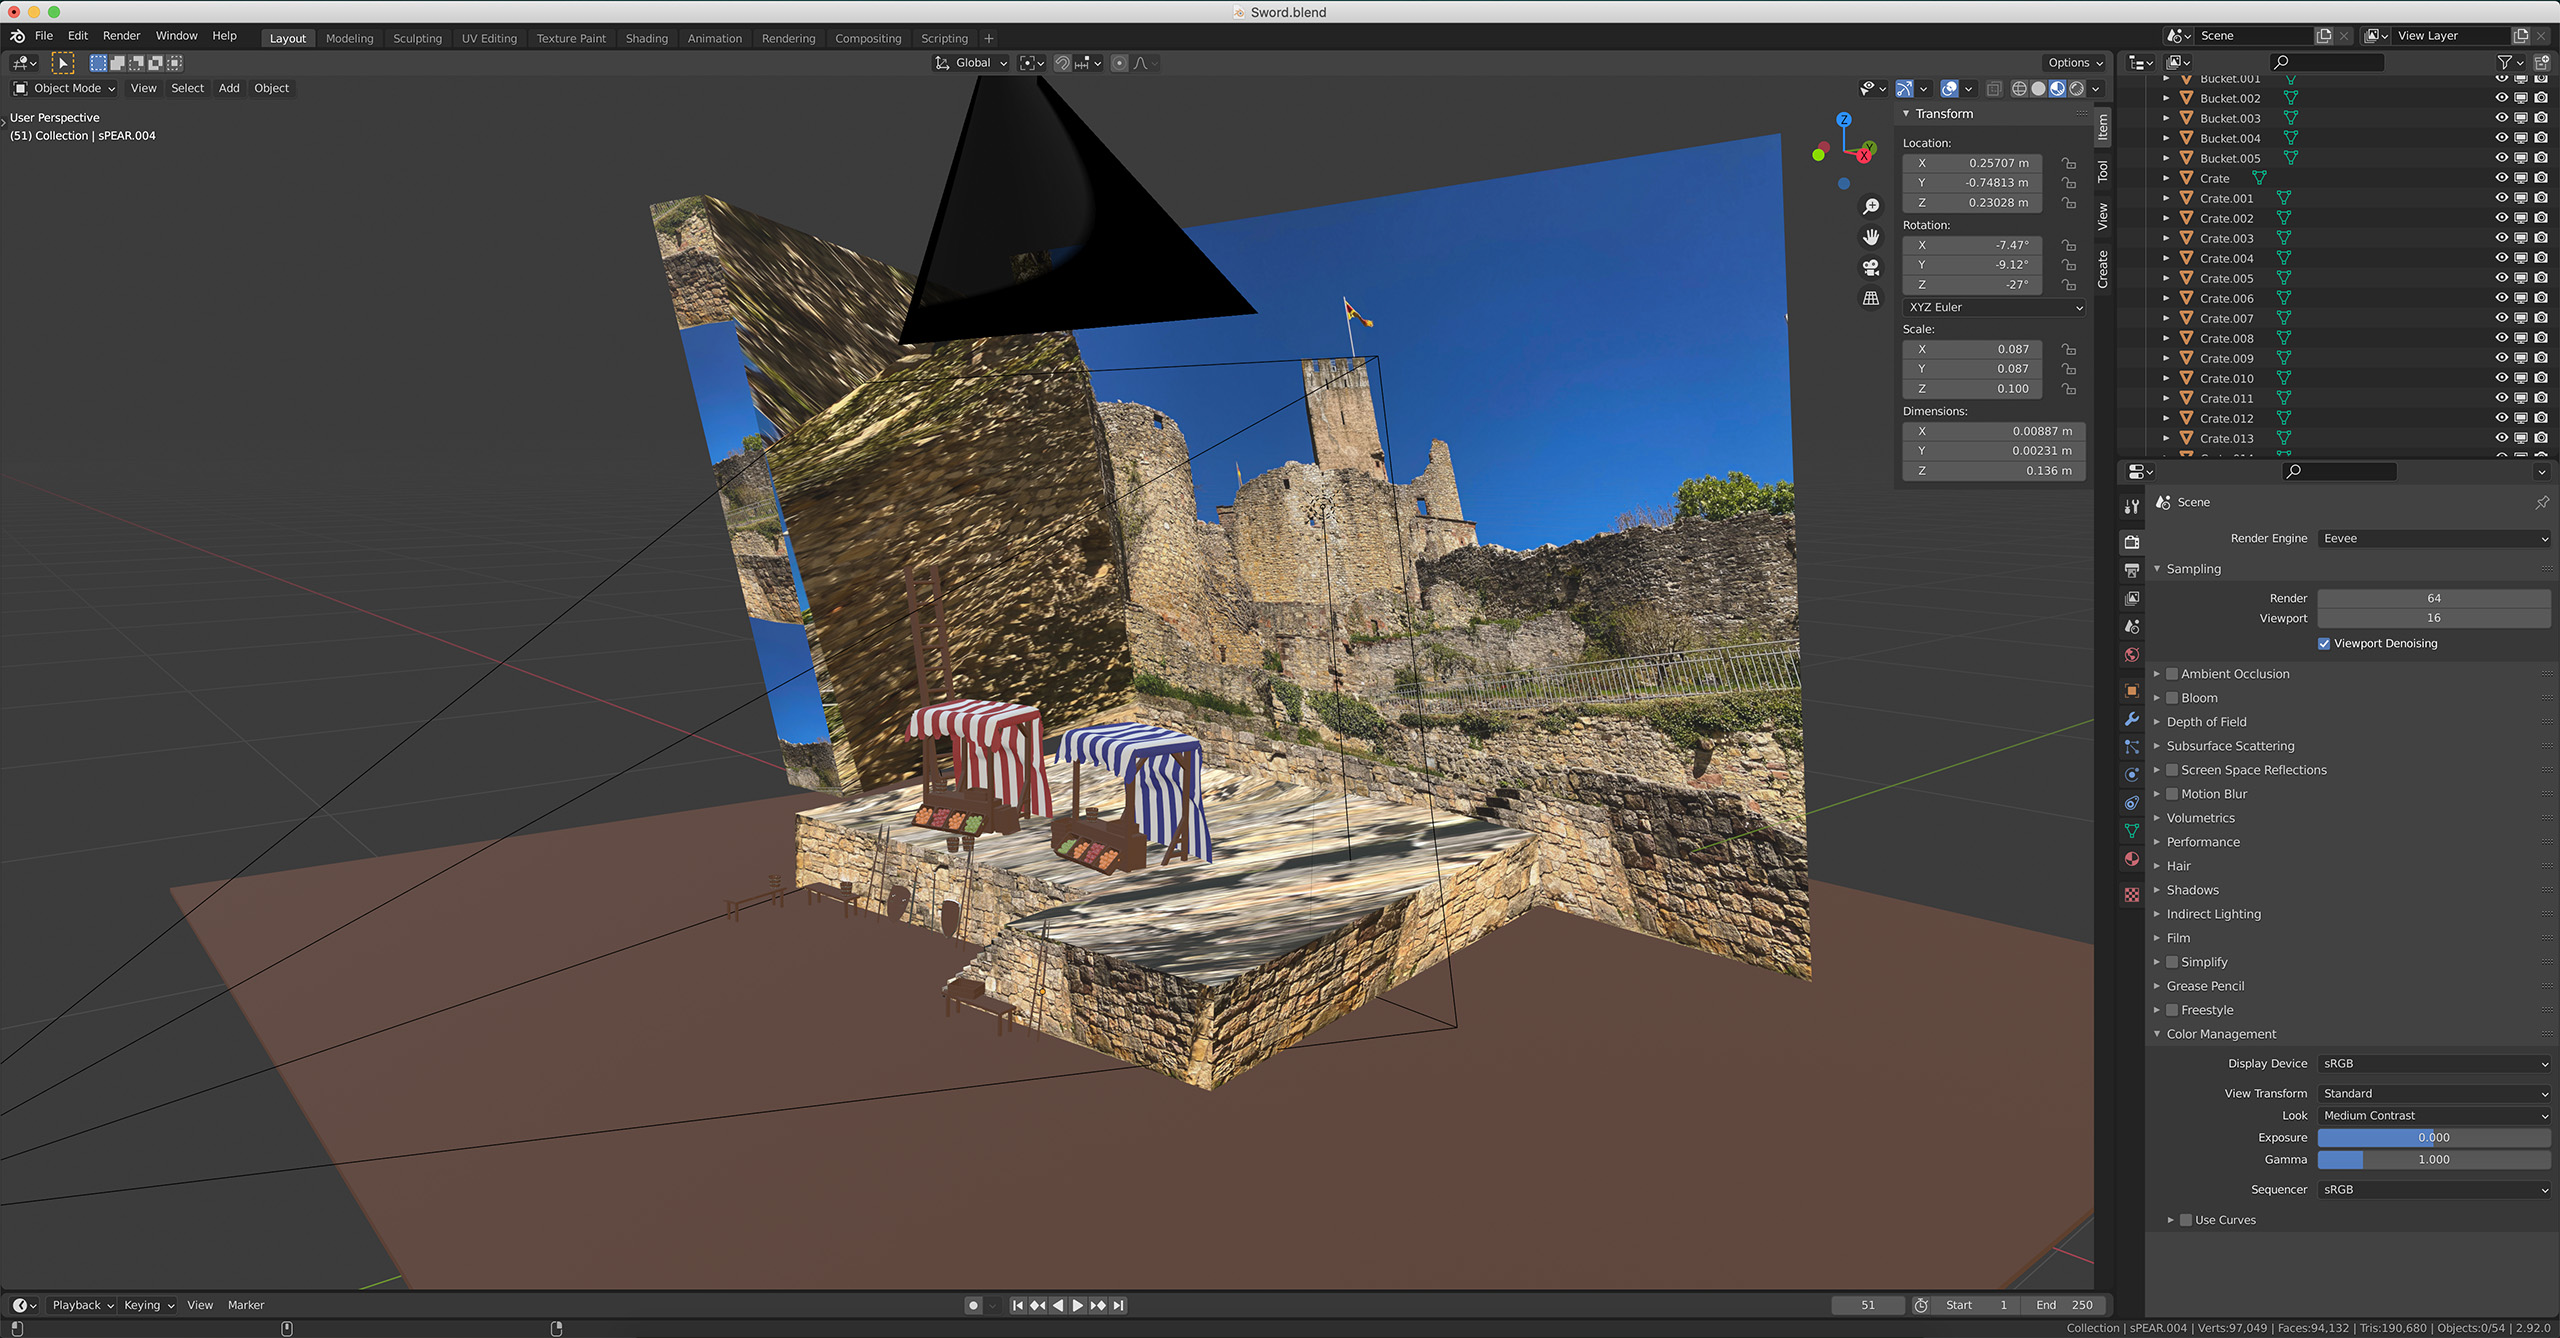Open the View Layer properties tab
This screenshot has width=2560, height=1338.
click(2131, 598)
